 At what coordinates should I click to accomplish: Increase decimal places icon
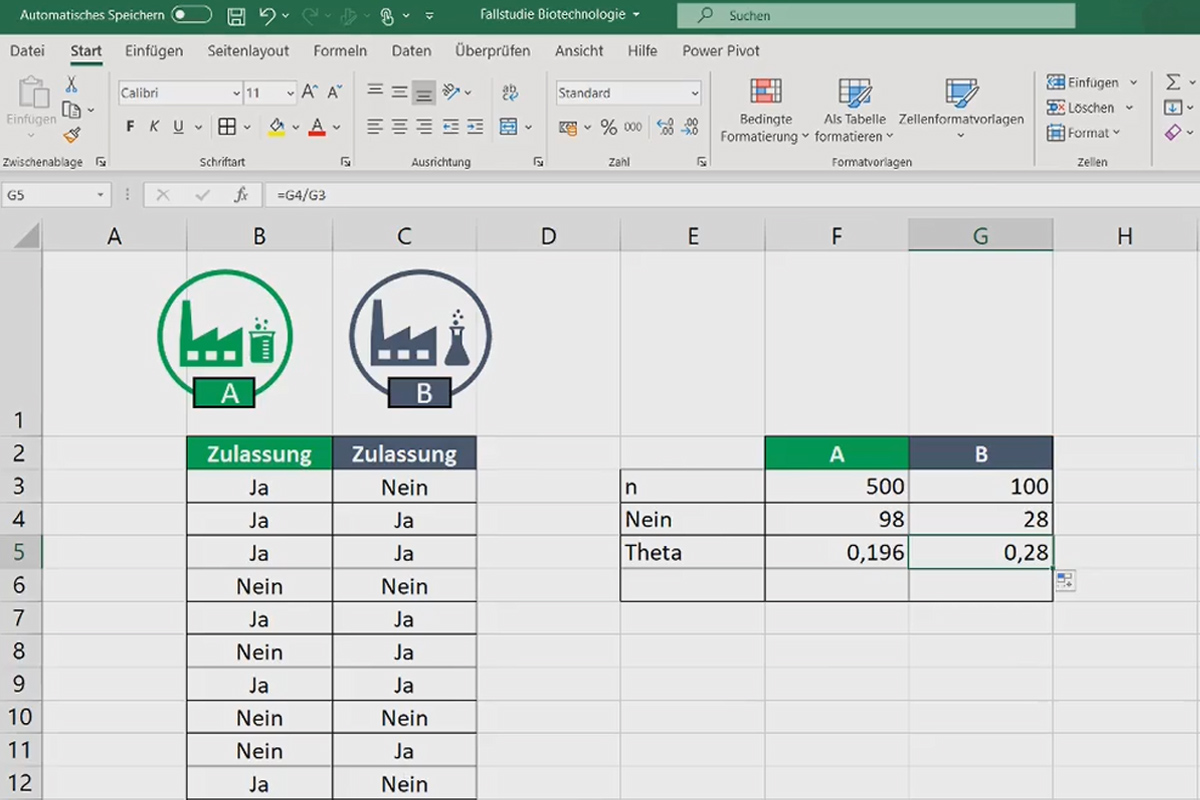664,127
